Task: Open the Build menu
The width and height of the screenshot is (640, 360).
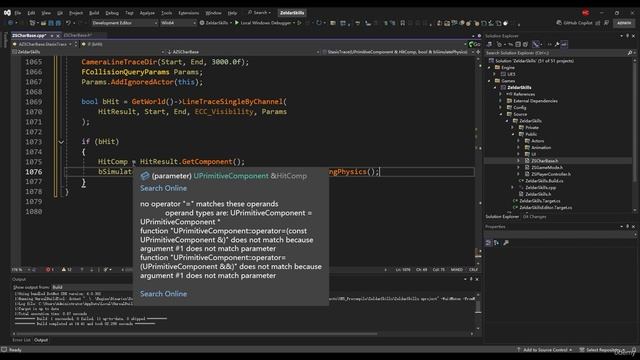Action: pyautogui.click(x=94, y=13)
